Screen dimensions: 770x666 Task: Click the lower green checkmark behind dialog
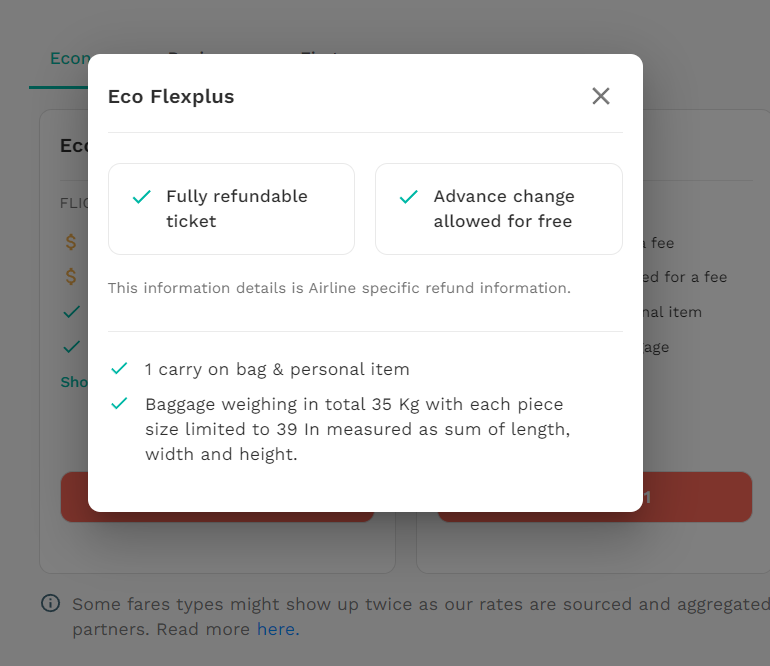pos(72,347)
